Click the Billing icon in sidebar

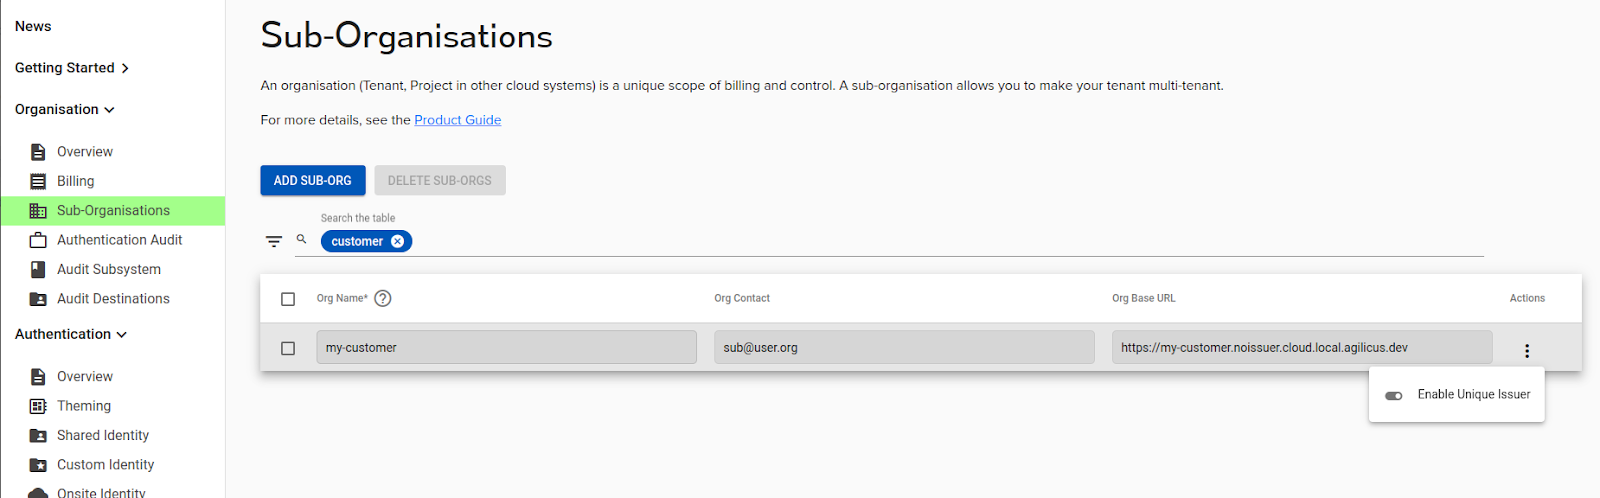(38, 181)
